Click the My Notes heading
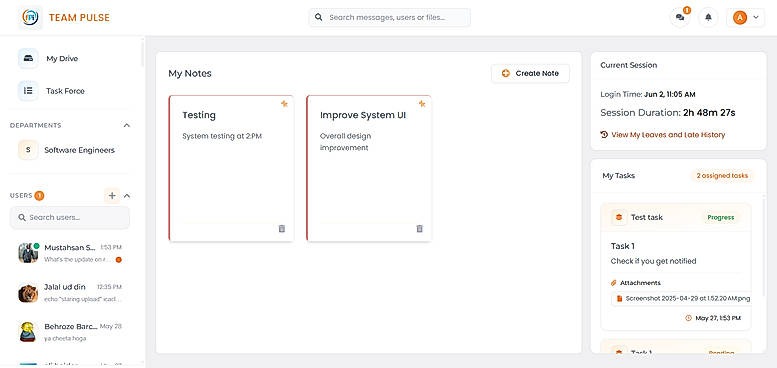 pos(190,74)
